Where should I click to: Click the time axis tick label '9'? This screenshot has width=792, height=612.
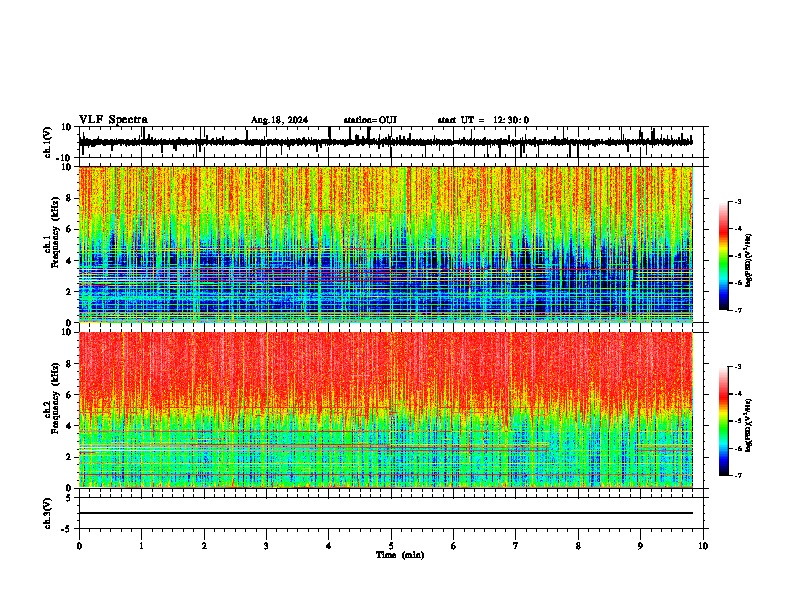(640, 546)
